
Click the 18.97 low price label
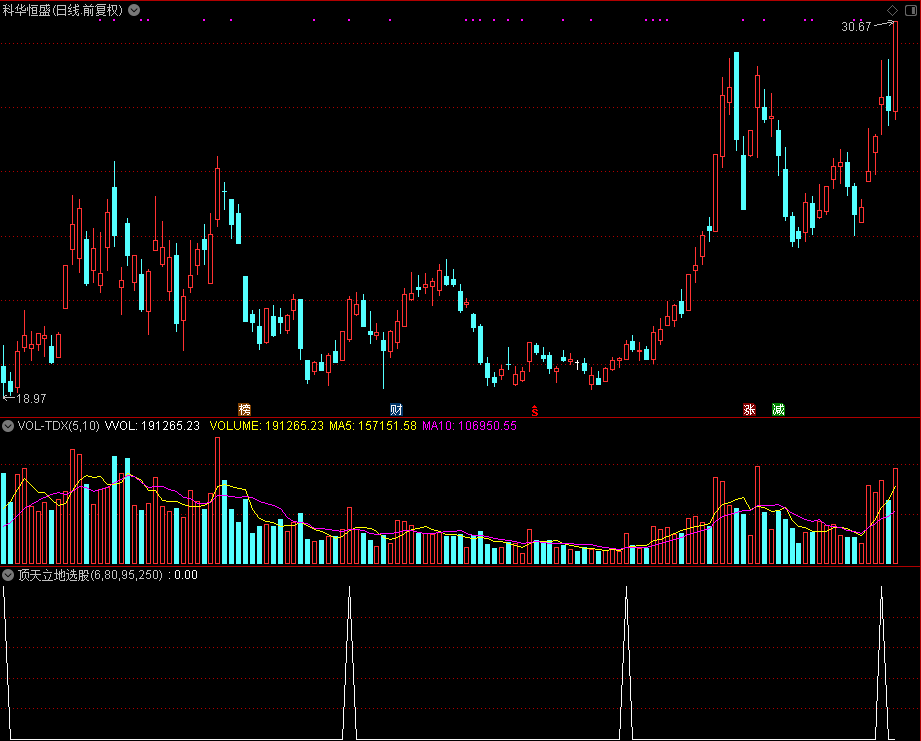tap(31, 399)
